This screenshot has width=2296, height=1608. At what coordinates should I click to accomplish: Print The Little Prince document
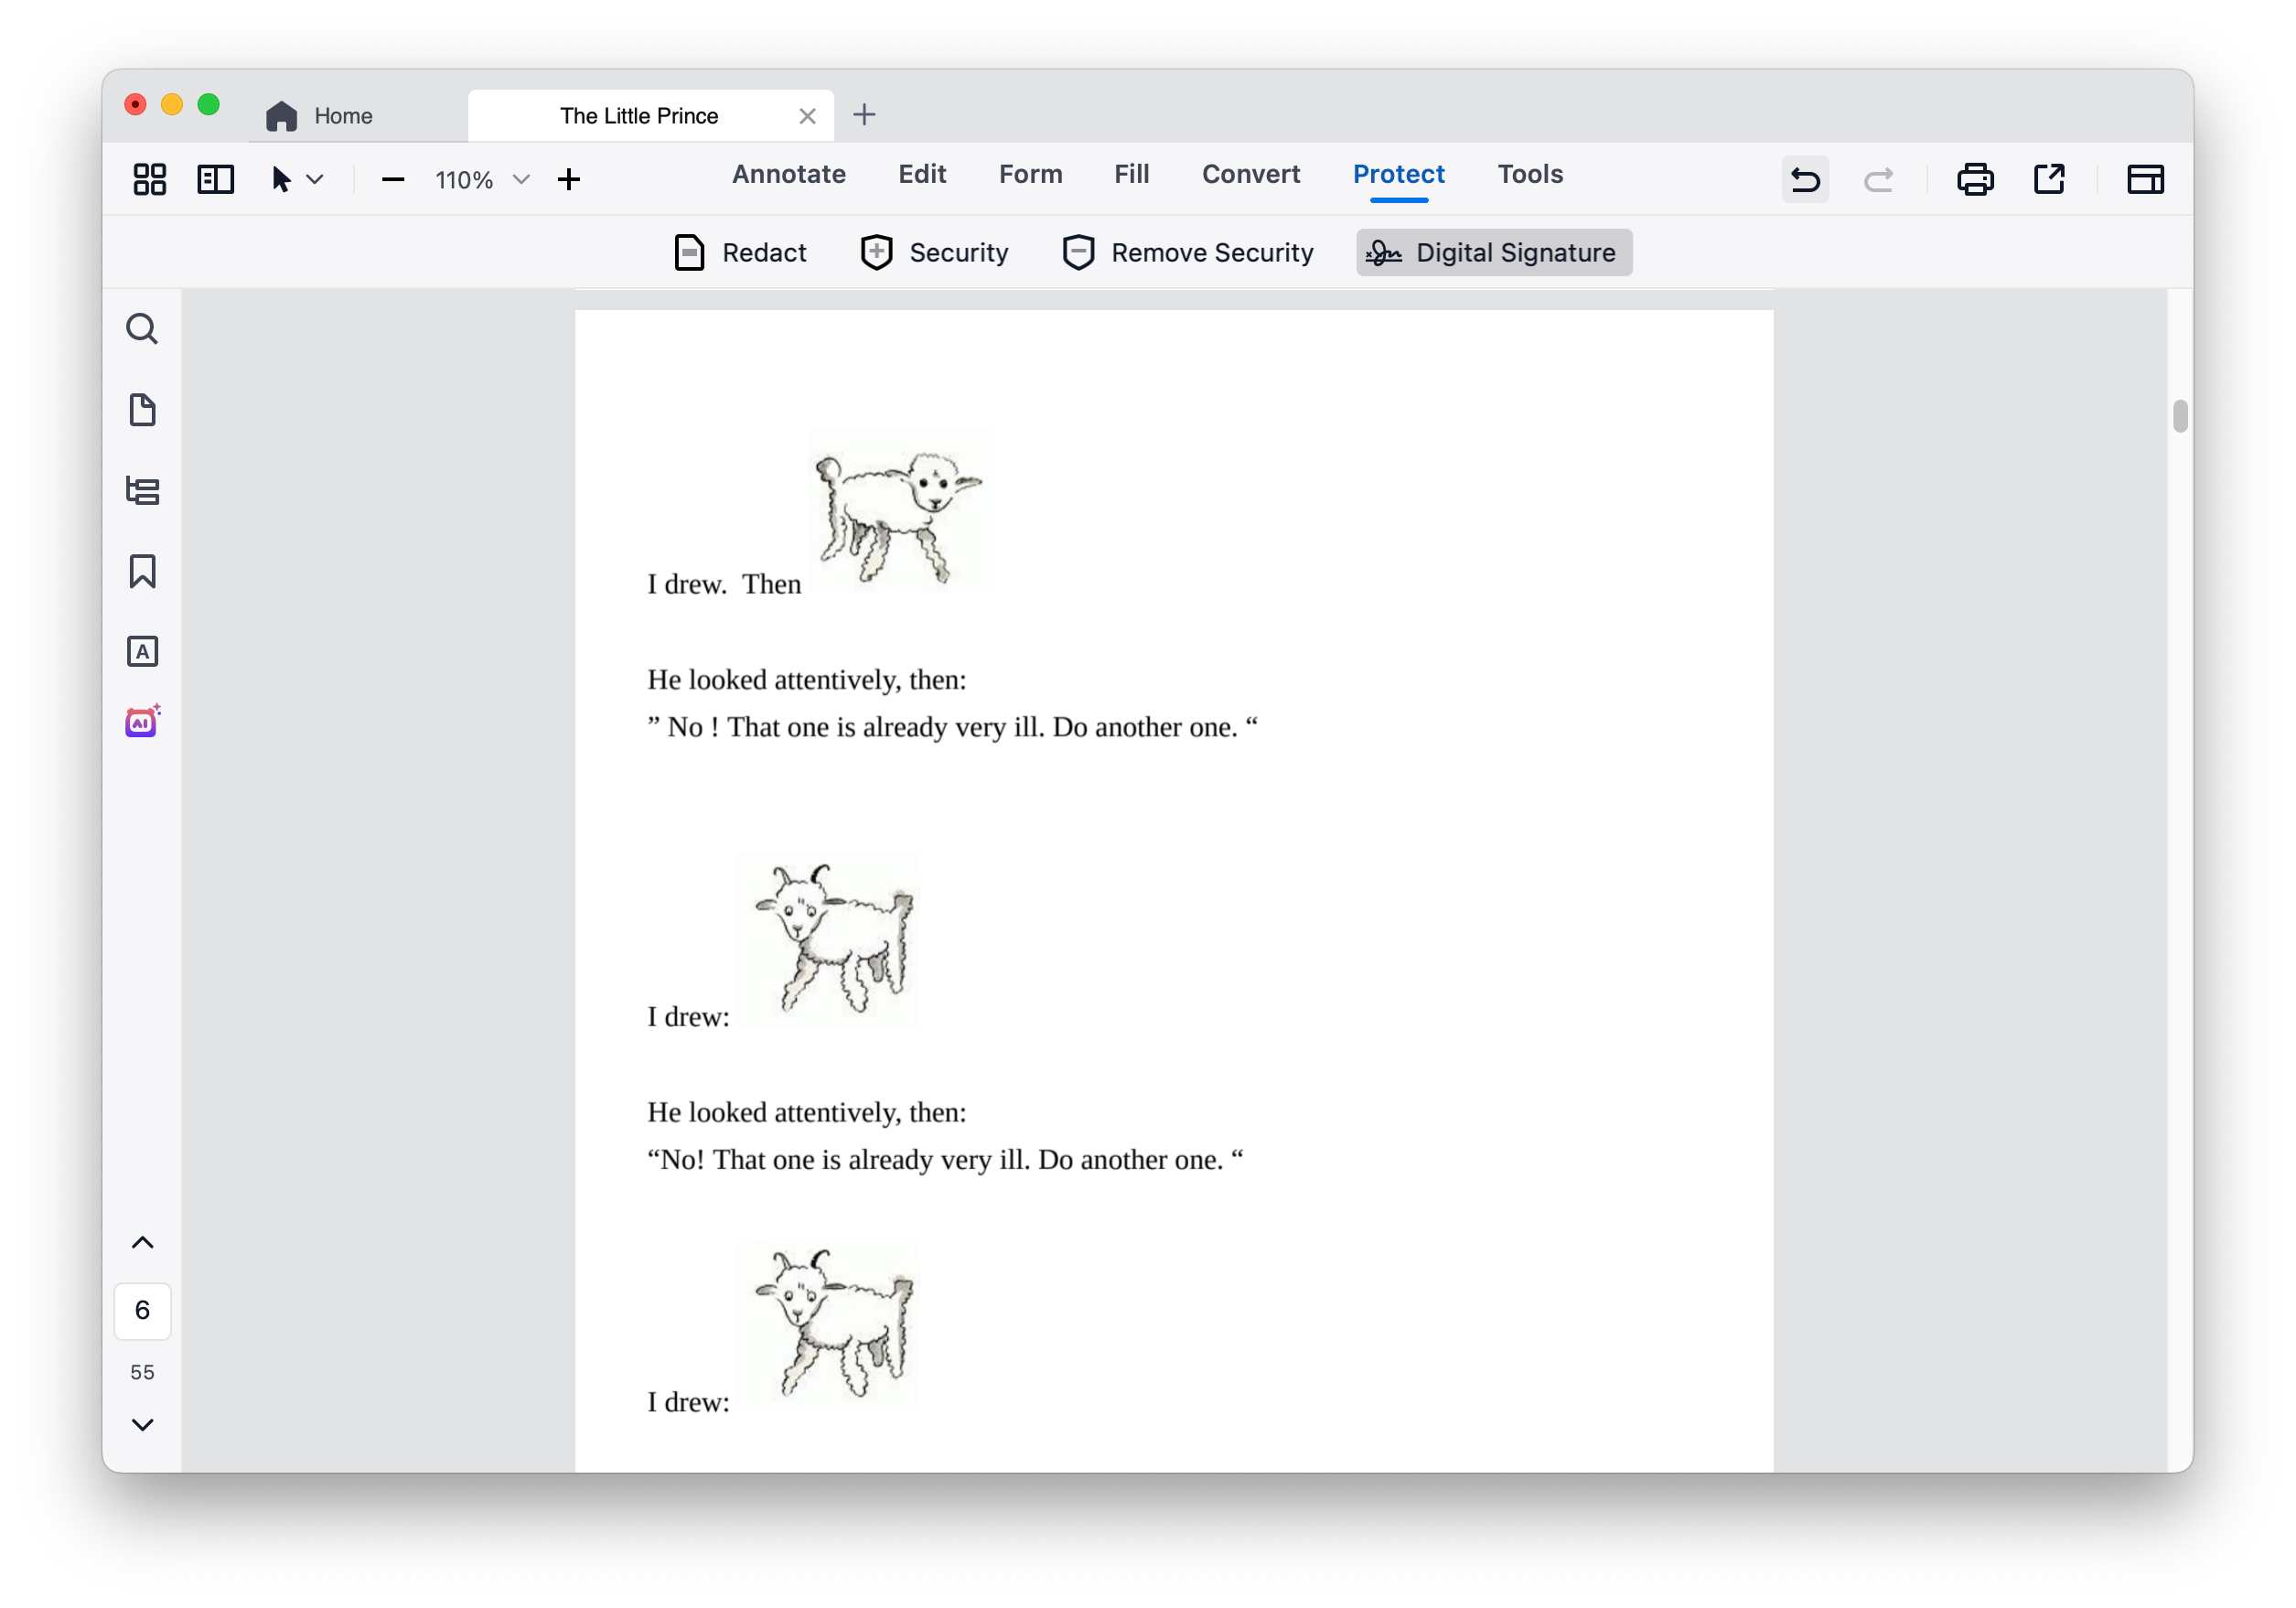[x=1975, y=179]
